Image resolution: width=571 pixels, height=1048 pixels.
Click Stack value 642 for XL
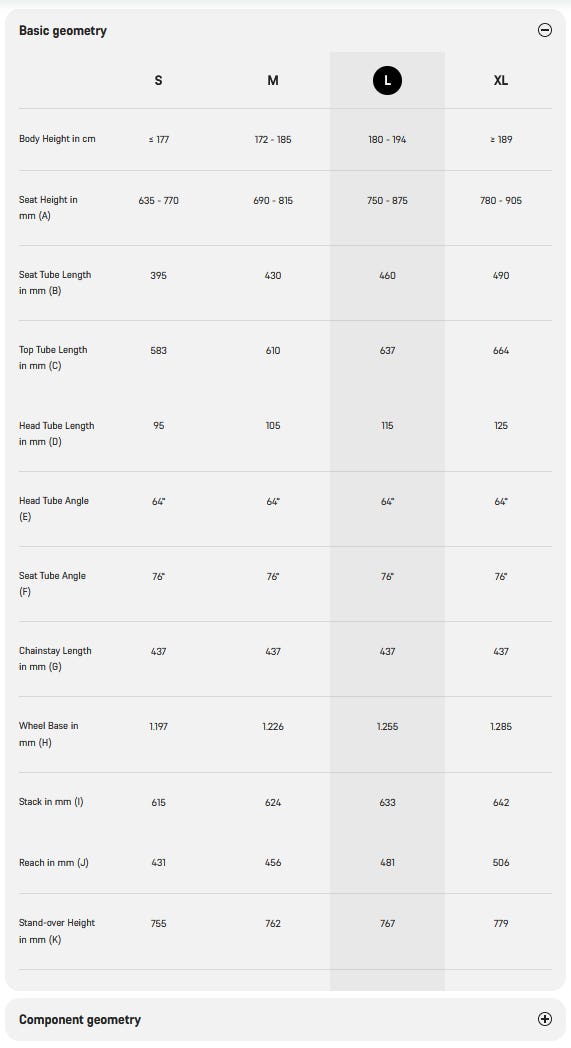[501, 803]
